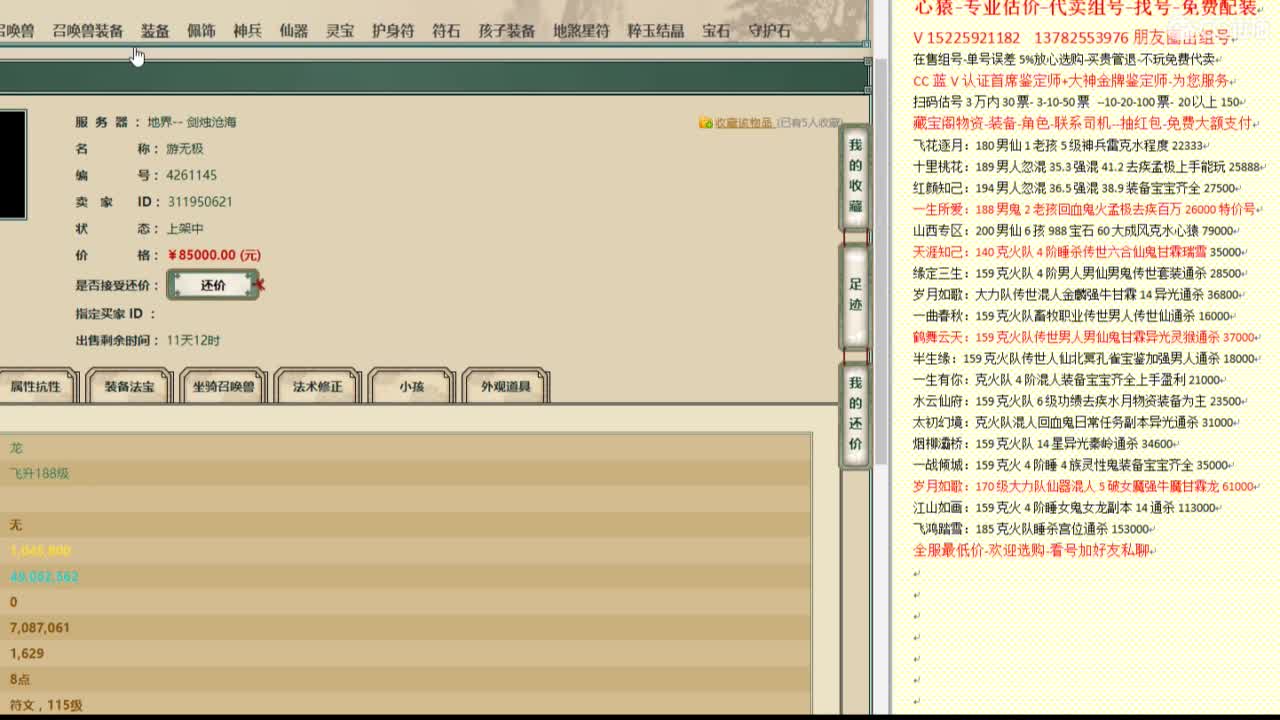Click the green plus badge on collect icon
Viewport: 1280px width, 720px height.
coord(710,121)
